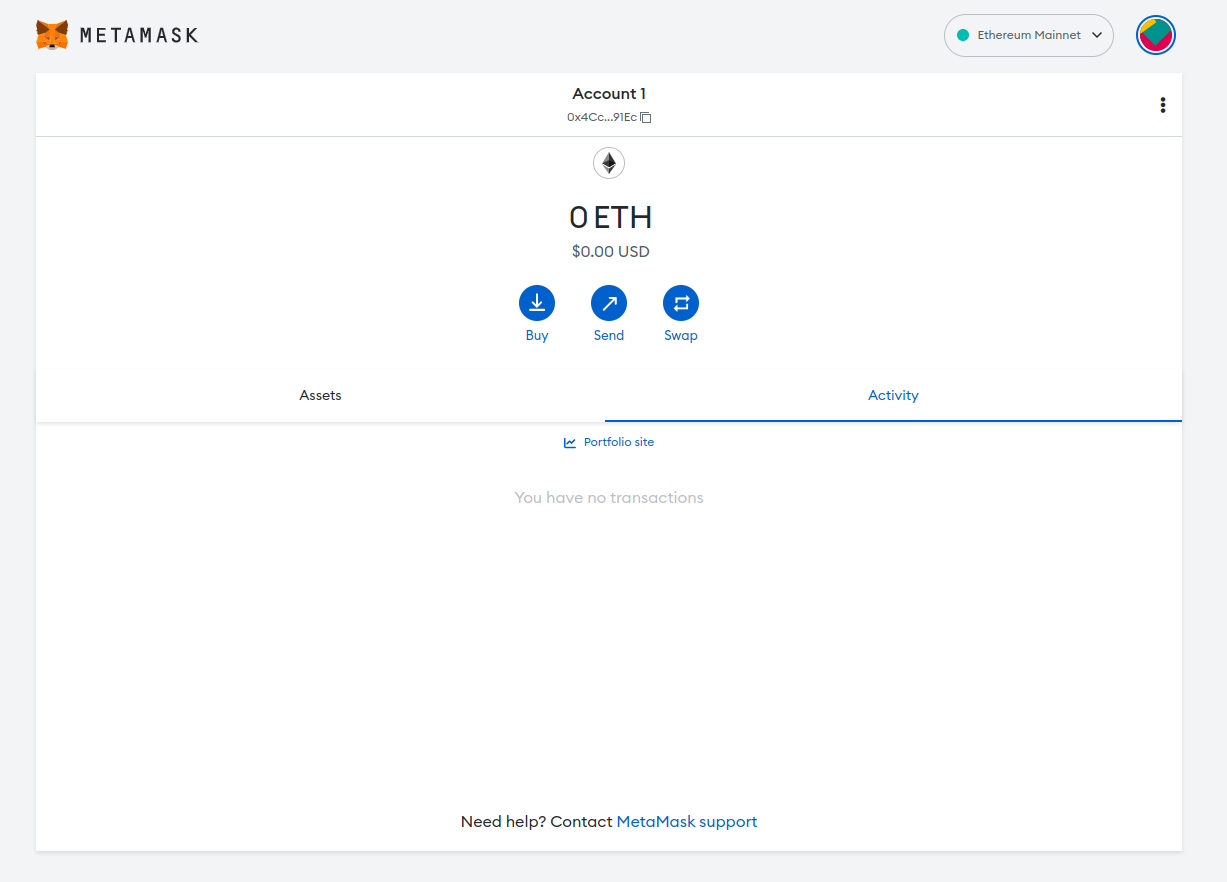Open the Portfolio site link

(x=609, y=442)
